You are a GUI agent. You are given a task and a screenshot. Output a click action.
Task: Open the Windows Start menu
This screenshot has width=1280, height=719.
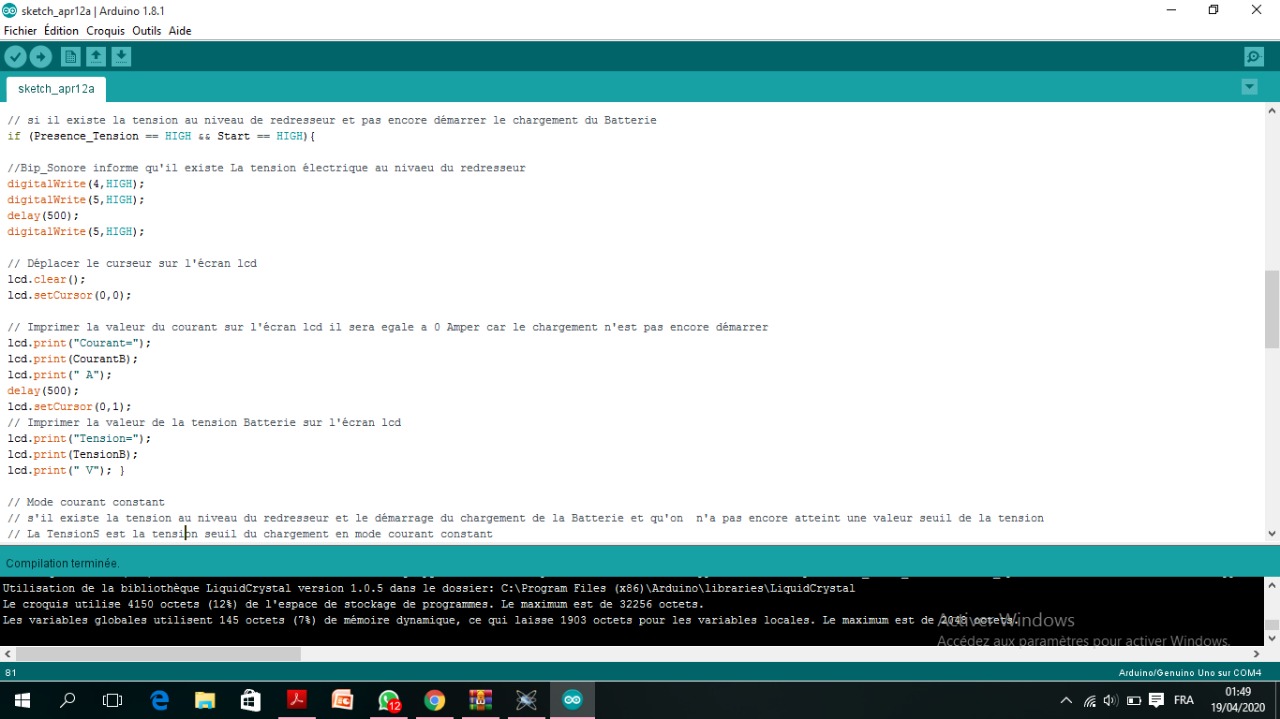(22, 700)
